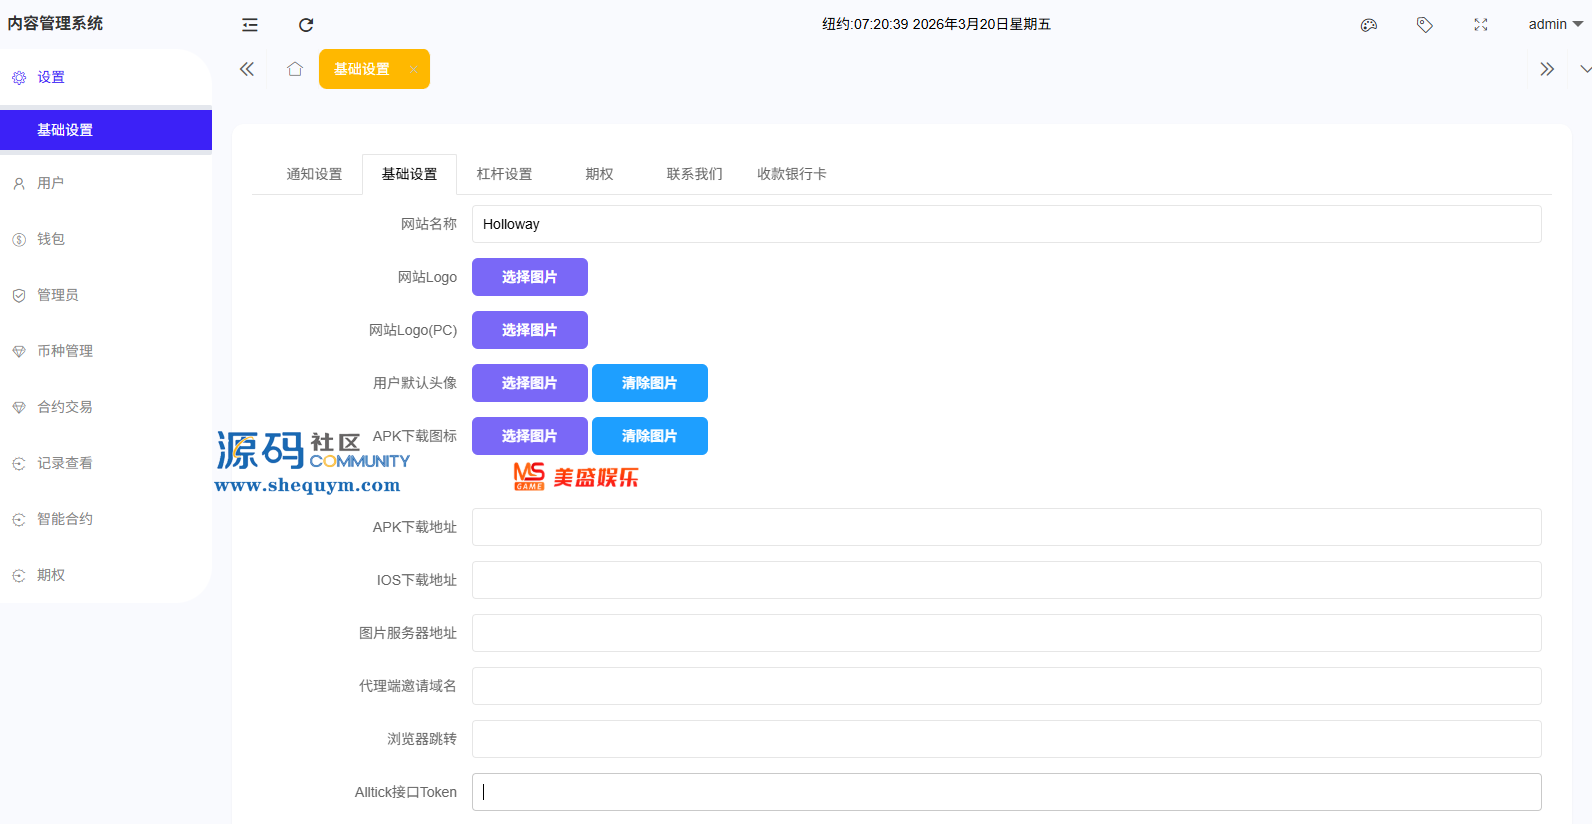The image size is (1592, 824).
Task: Open the admin user dropdown
Action: click(x=1554, y=24)
